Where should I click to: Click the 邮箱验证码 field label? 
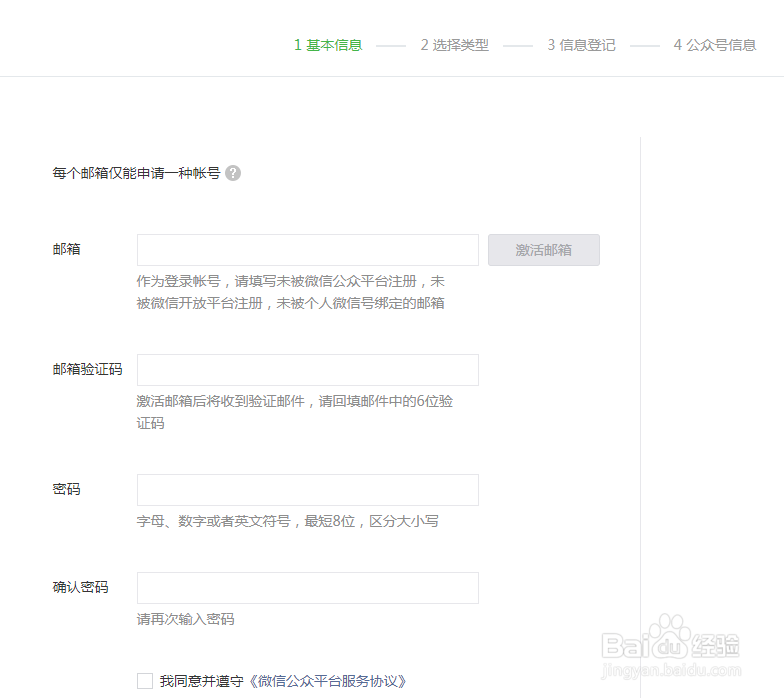[88, 369]
